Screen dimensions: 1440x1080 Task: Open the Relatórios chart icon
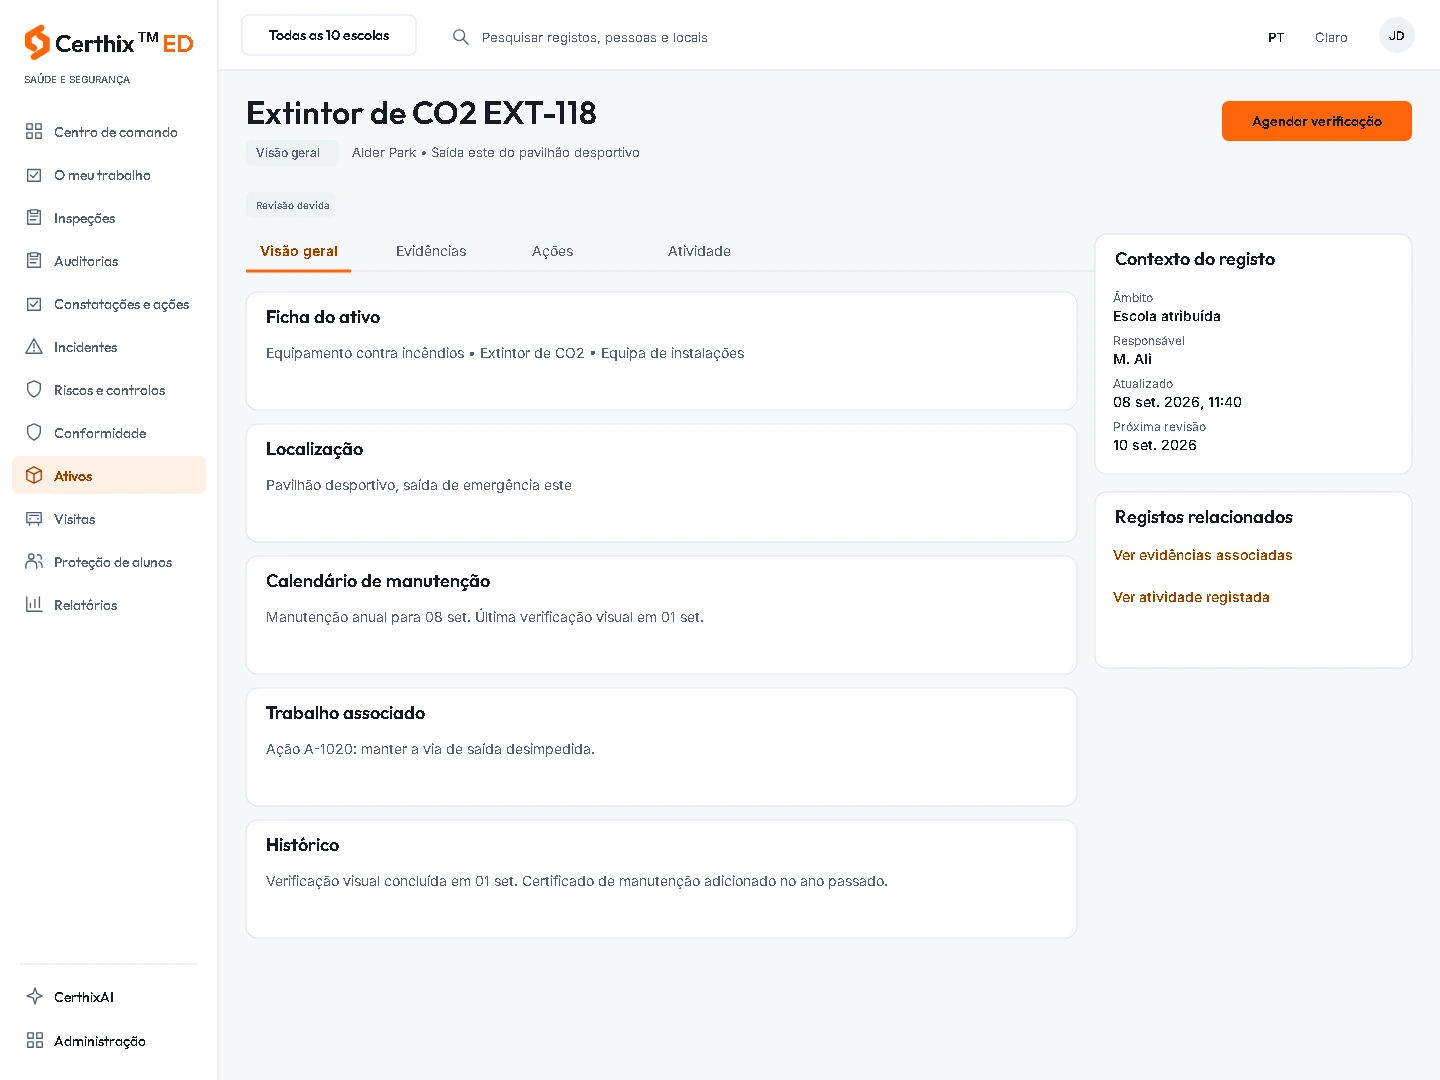(x=34, y=605)
